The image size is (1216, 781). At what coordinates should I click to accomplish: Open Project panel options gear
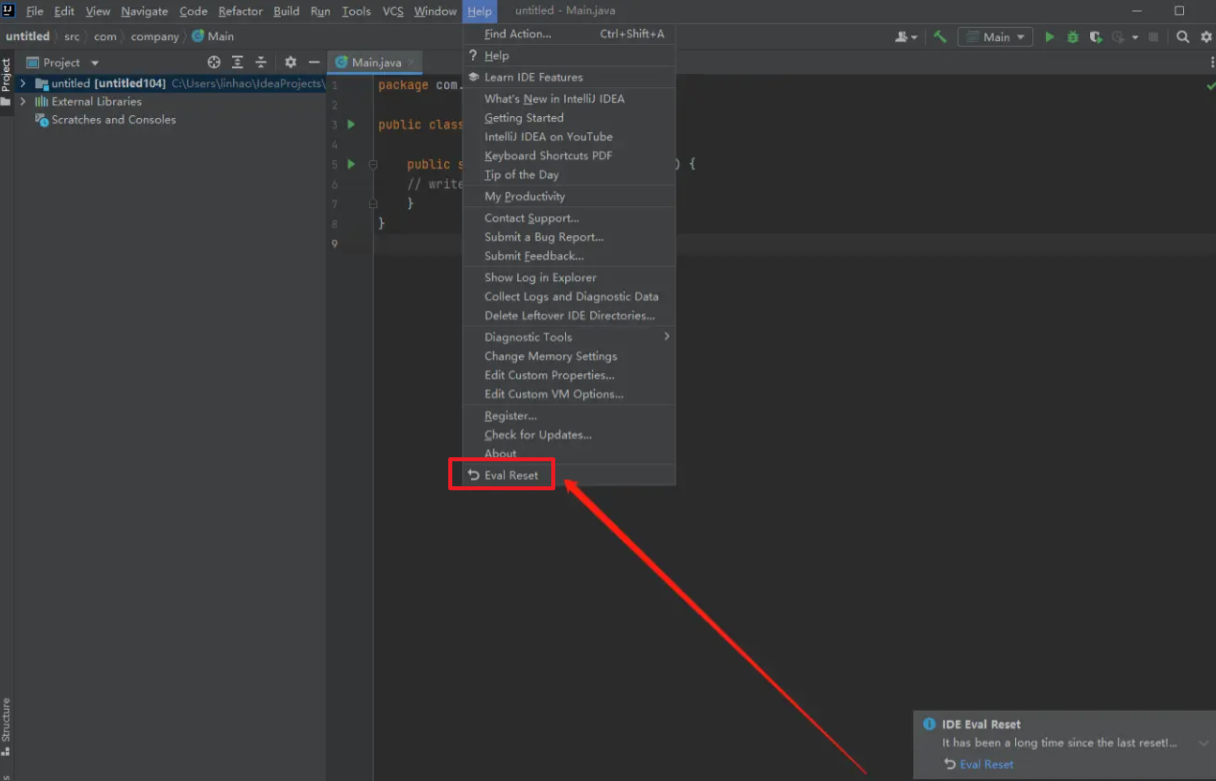point(290,62)
